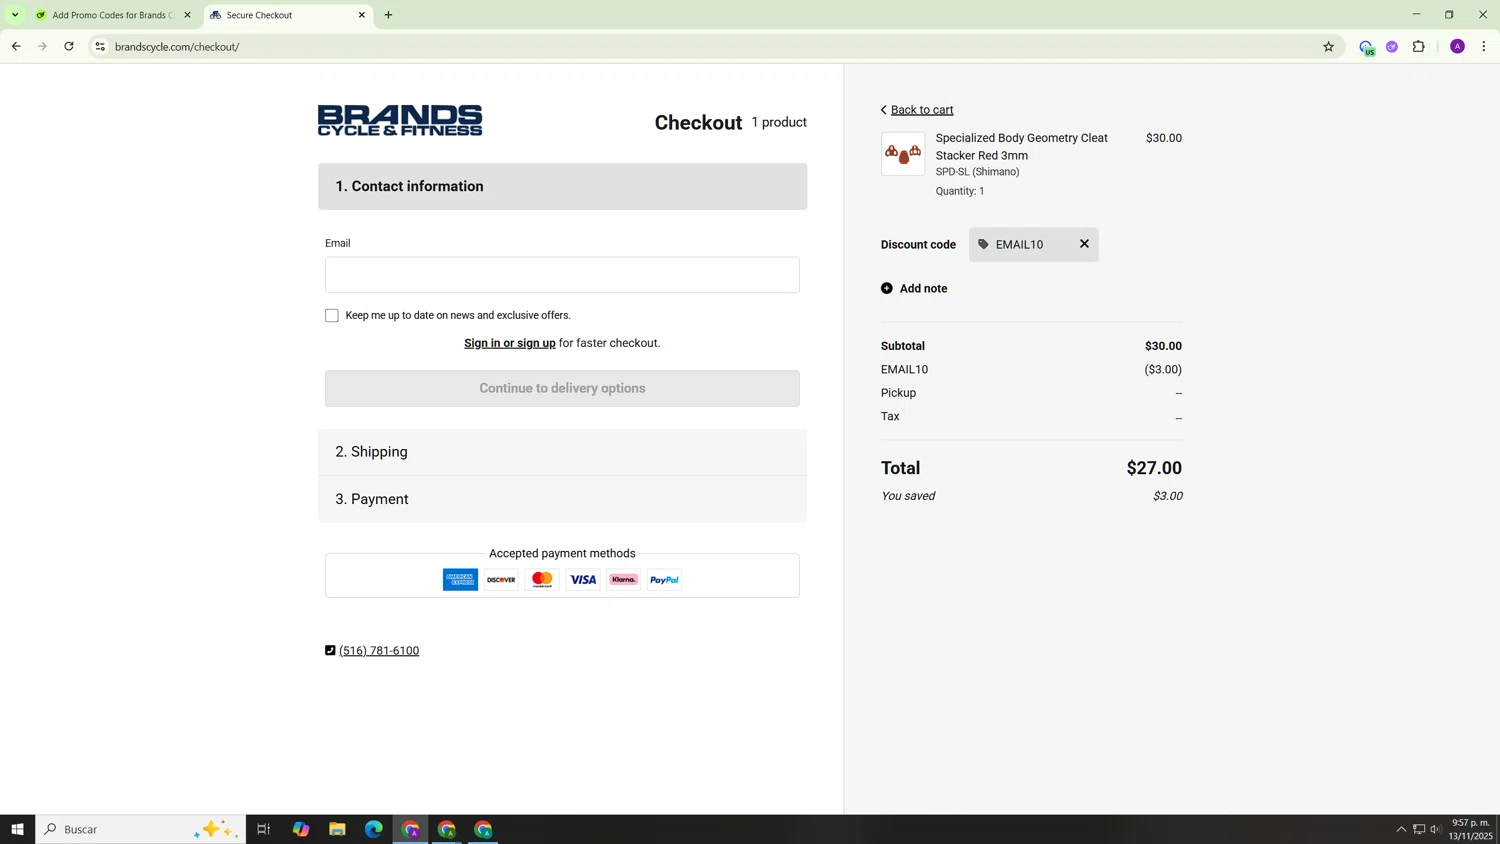Focus the Email input field
1500x844 pixels.
[x=562, y=275]
